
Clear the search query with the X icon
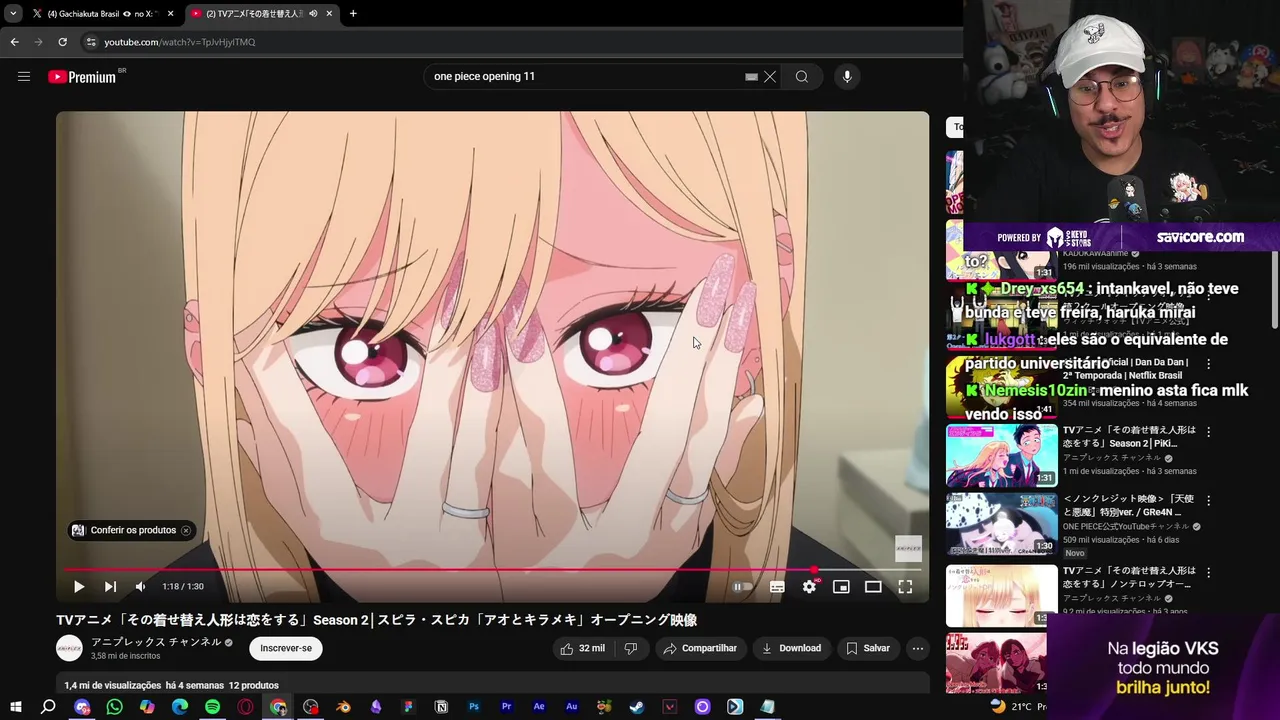[770, 77]
